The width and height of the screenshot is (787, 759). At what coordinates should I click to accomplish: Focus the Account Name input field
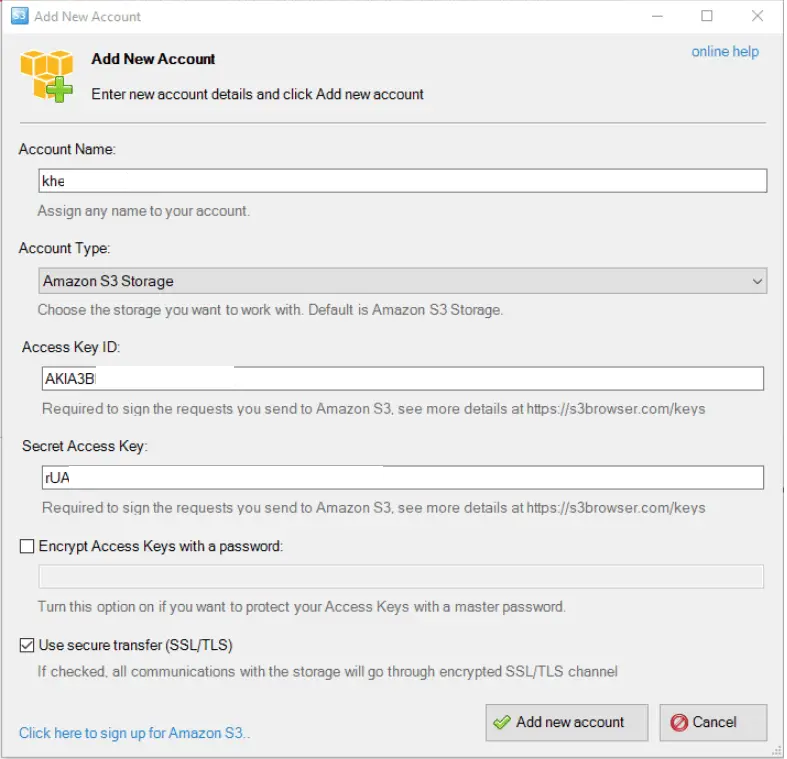click(403, 181)
